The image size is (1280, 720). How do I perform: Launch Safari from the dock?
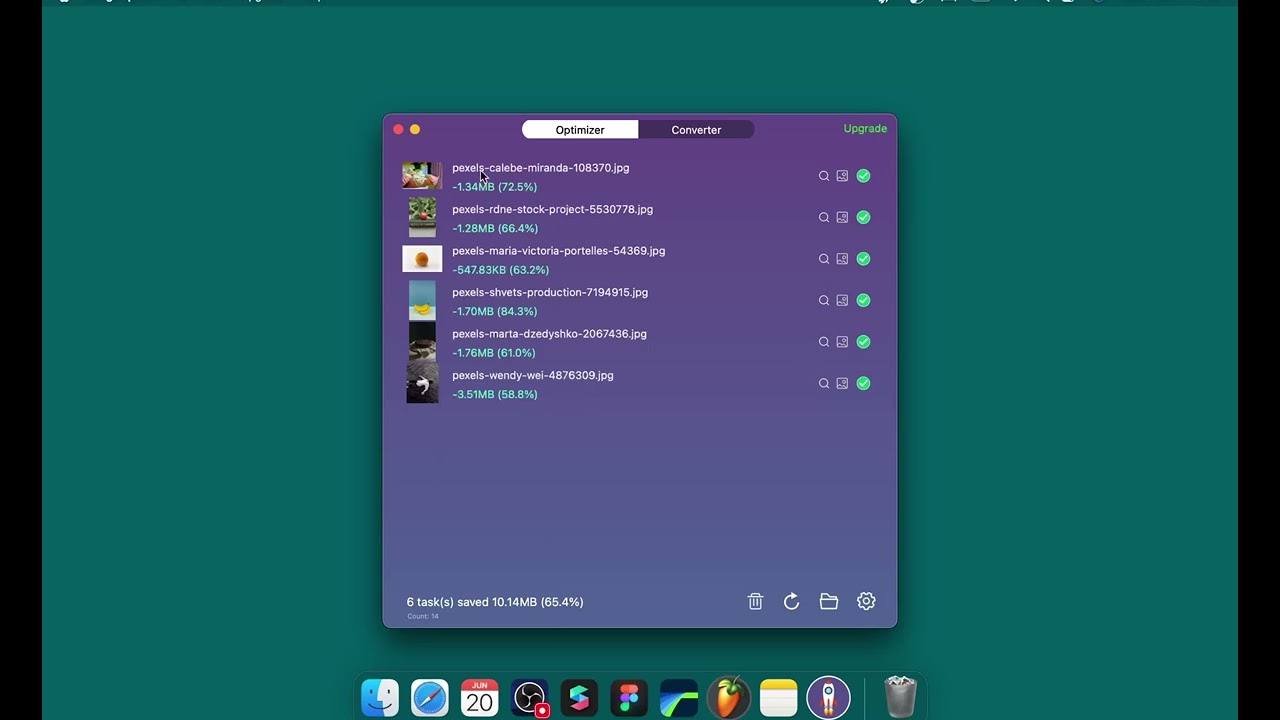430,698
